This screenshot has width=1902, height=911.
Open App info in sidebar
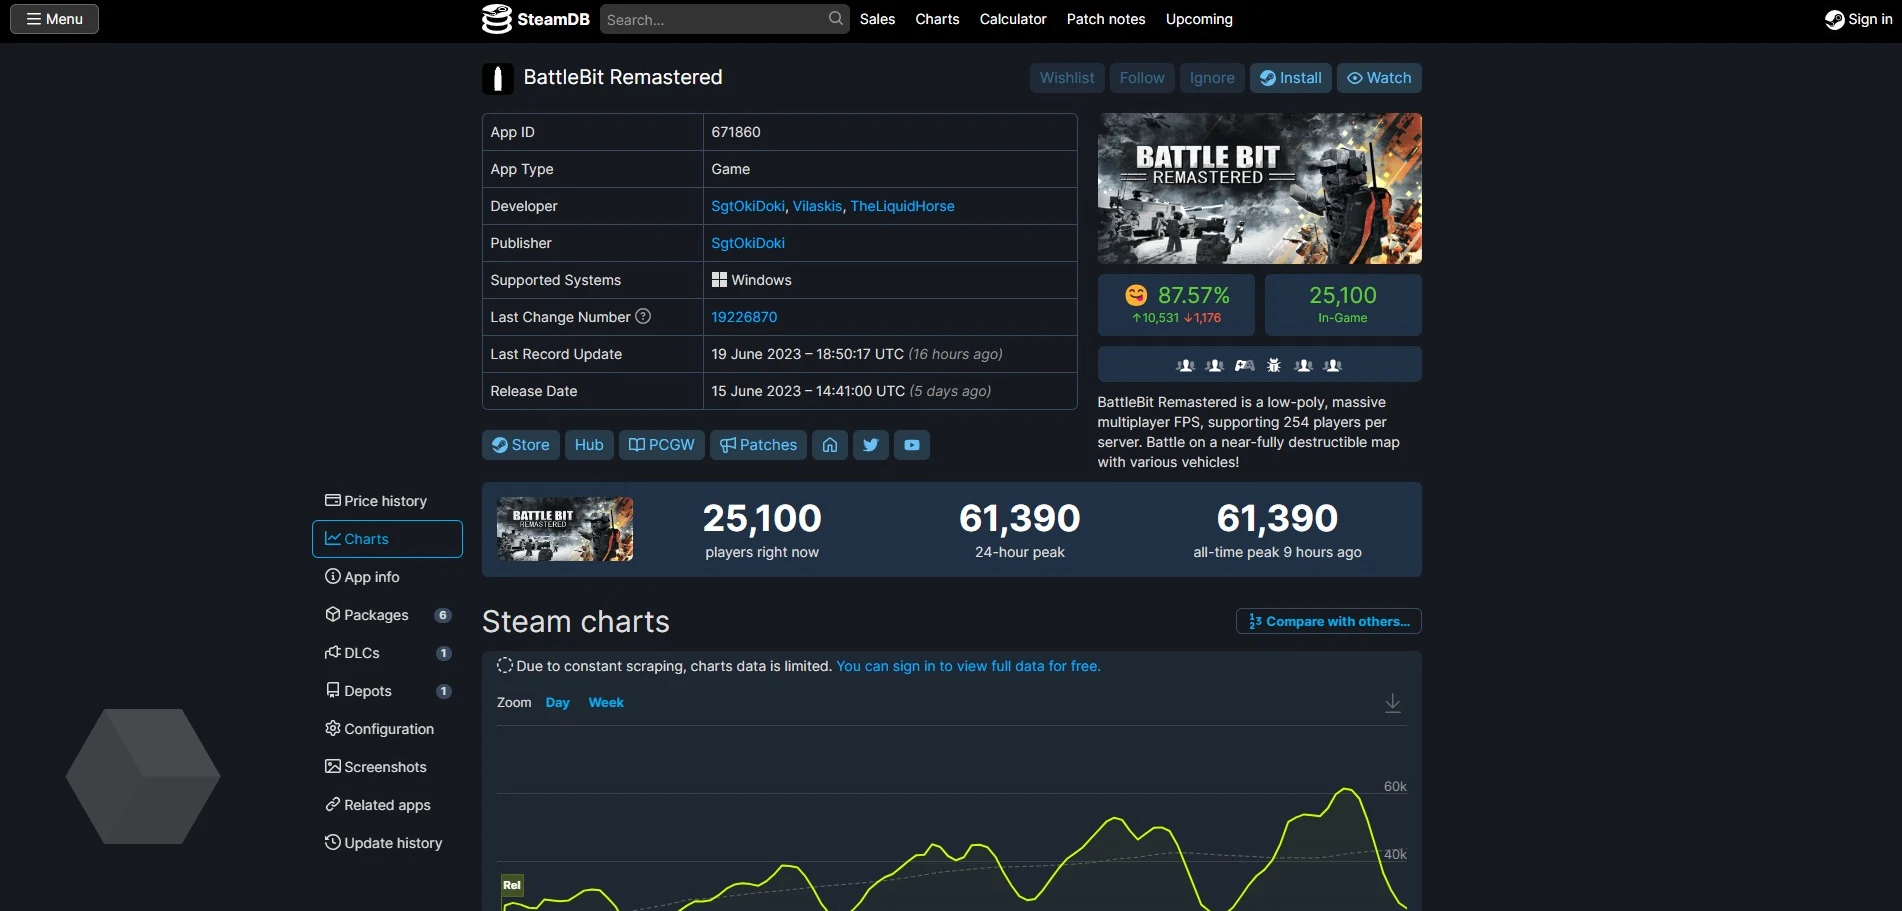point(386,577)
